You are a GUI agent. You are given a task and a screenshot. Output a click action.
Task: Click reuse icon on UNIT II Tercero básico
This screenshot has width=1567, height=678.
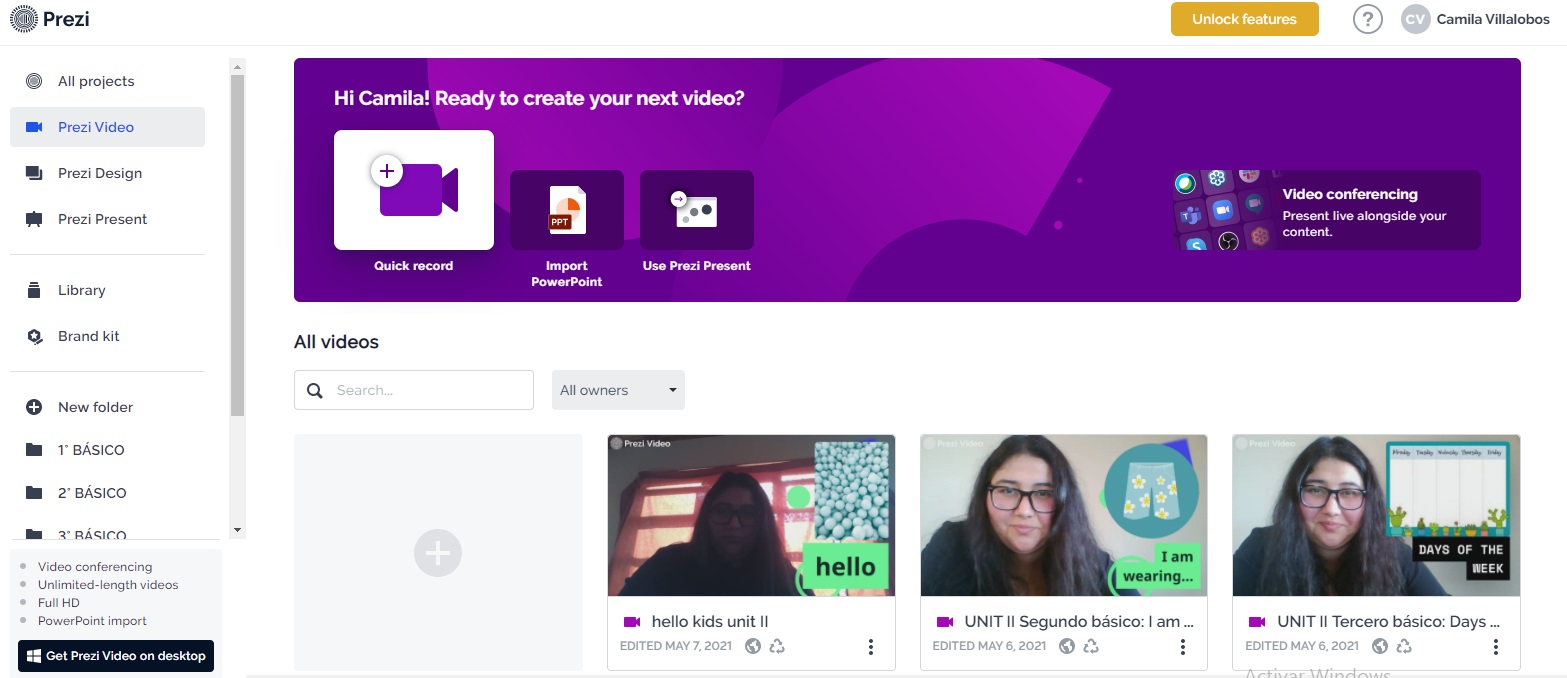pyautogui.click(x=1404, y=646)
